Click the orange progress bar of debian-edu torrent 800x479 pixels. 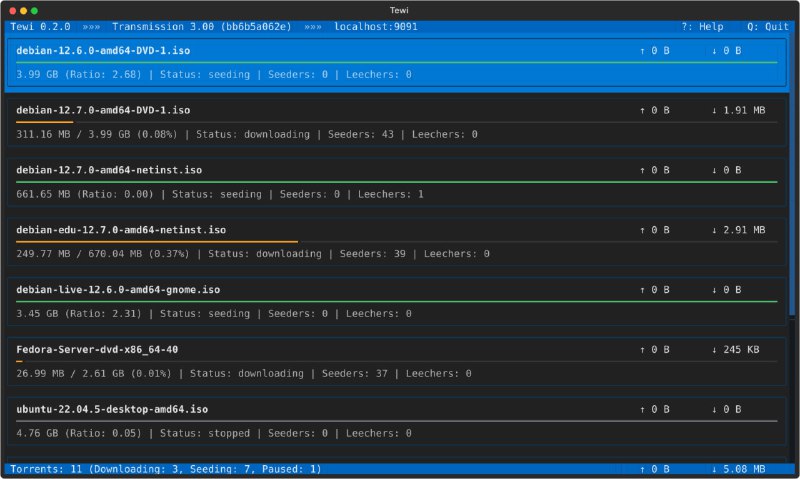(157, 241)
